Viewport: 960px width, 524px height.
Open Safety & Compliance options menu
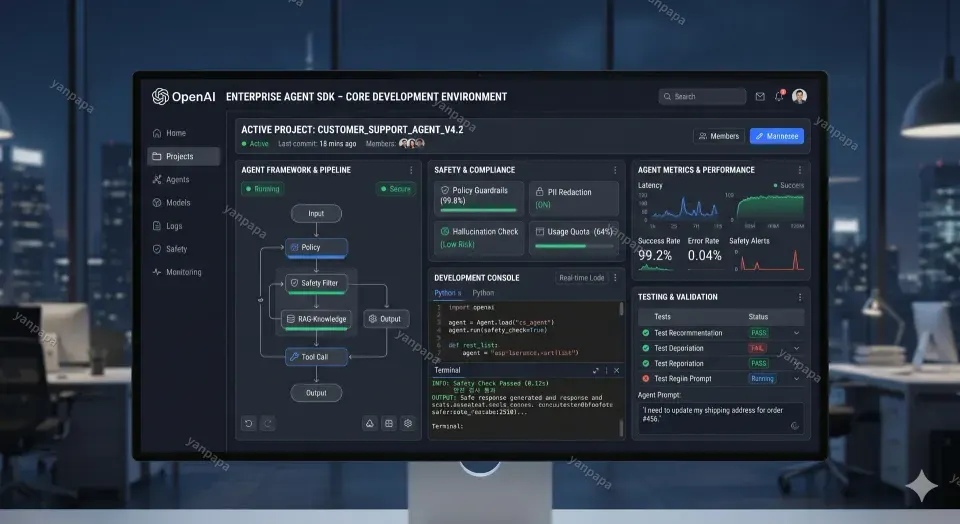click(615, 170)
